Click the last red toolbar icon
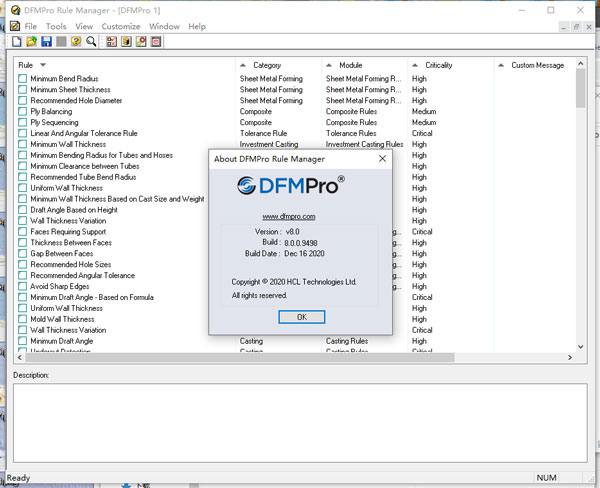The width and height of the screenshot is (600, 488). click(156, 42)
